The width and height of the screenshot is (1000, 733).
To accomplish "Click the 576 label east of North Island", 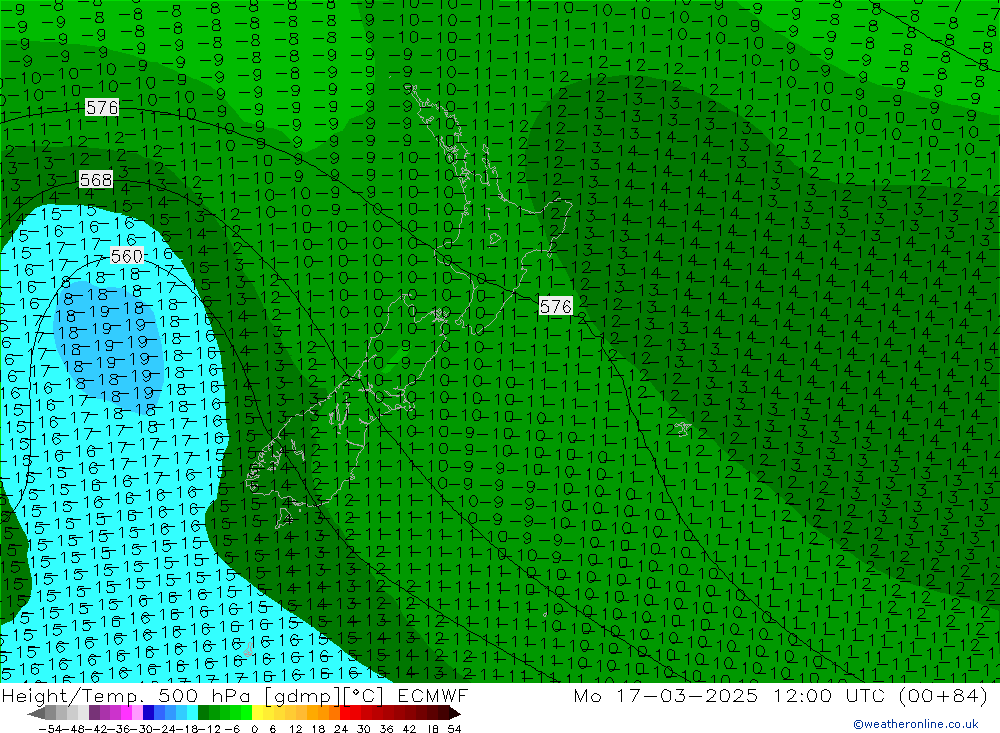I will click(x=556, y=306).
